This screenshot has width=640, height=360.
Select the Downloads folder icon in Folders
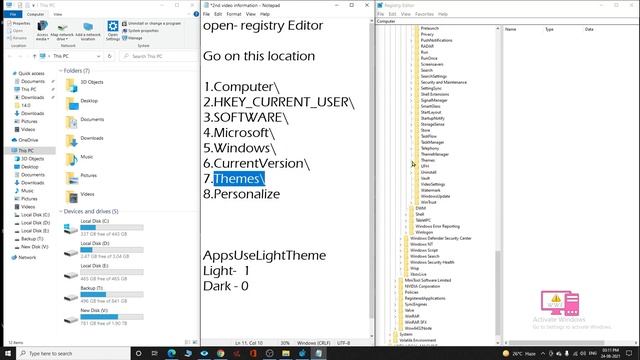(x=71, y=141)
